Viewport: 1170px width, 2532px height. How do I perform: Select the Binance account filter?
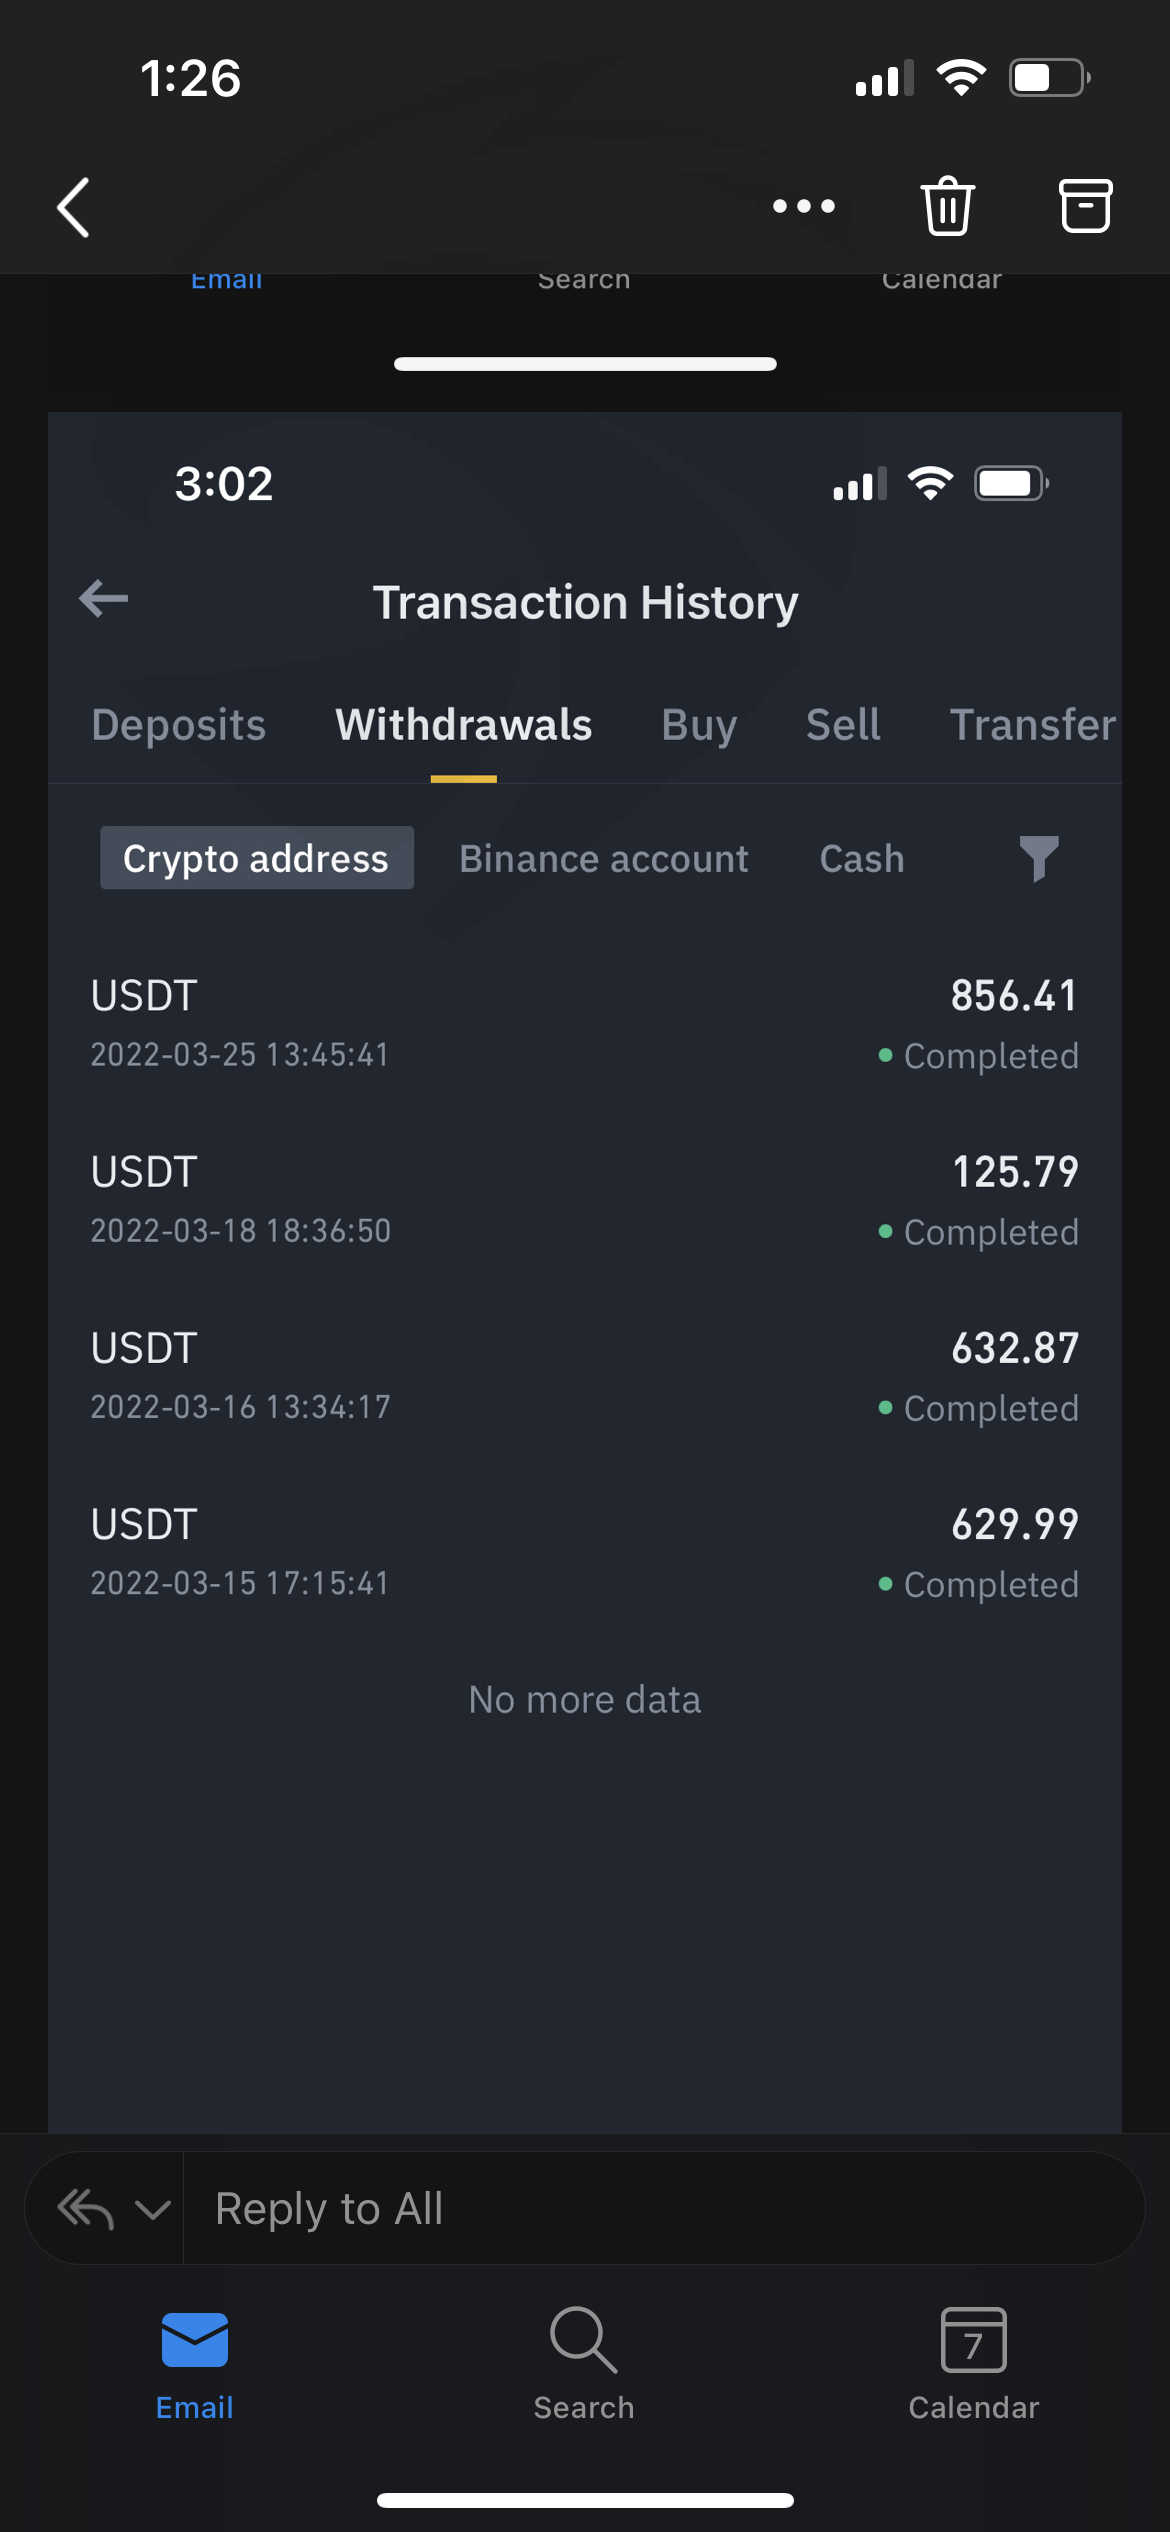coord(603,858)
